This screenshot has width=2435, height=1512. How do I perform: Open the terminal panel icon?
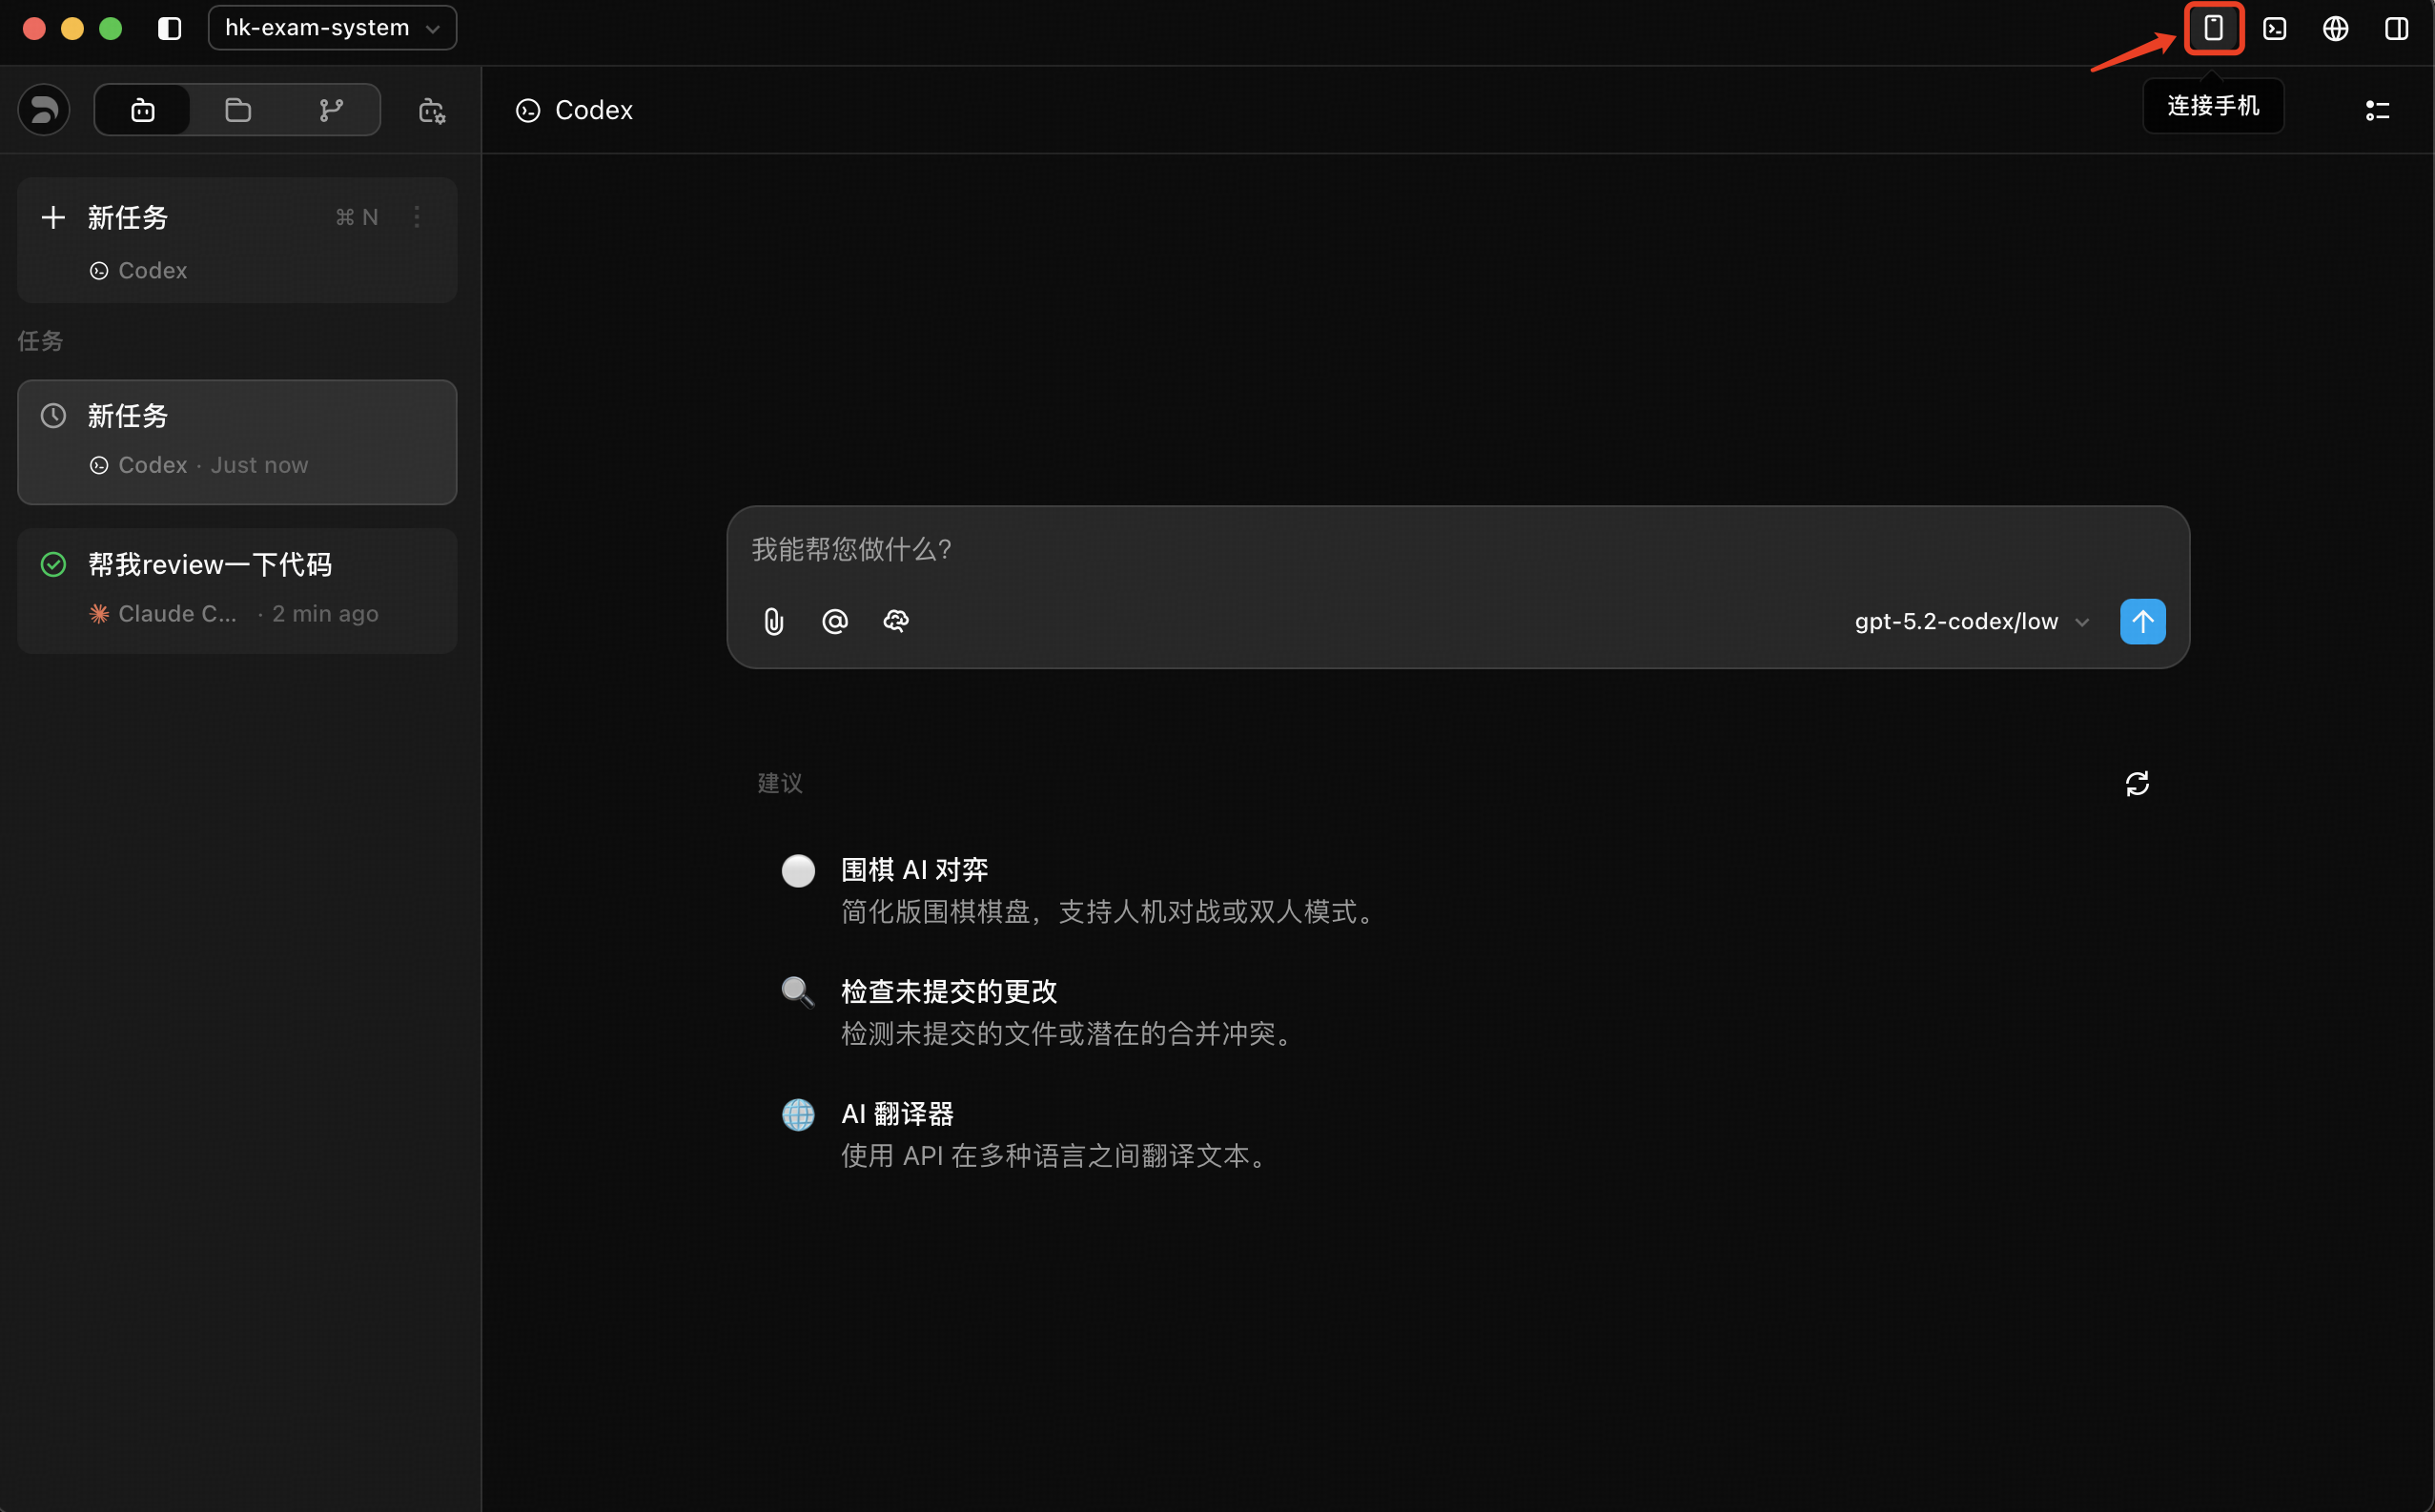[x=2274, y=28]
